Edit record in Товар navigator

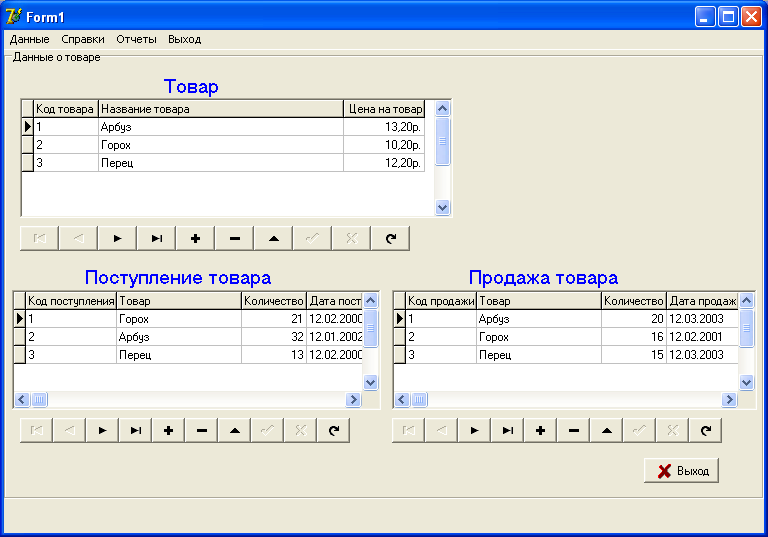274,239
